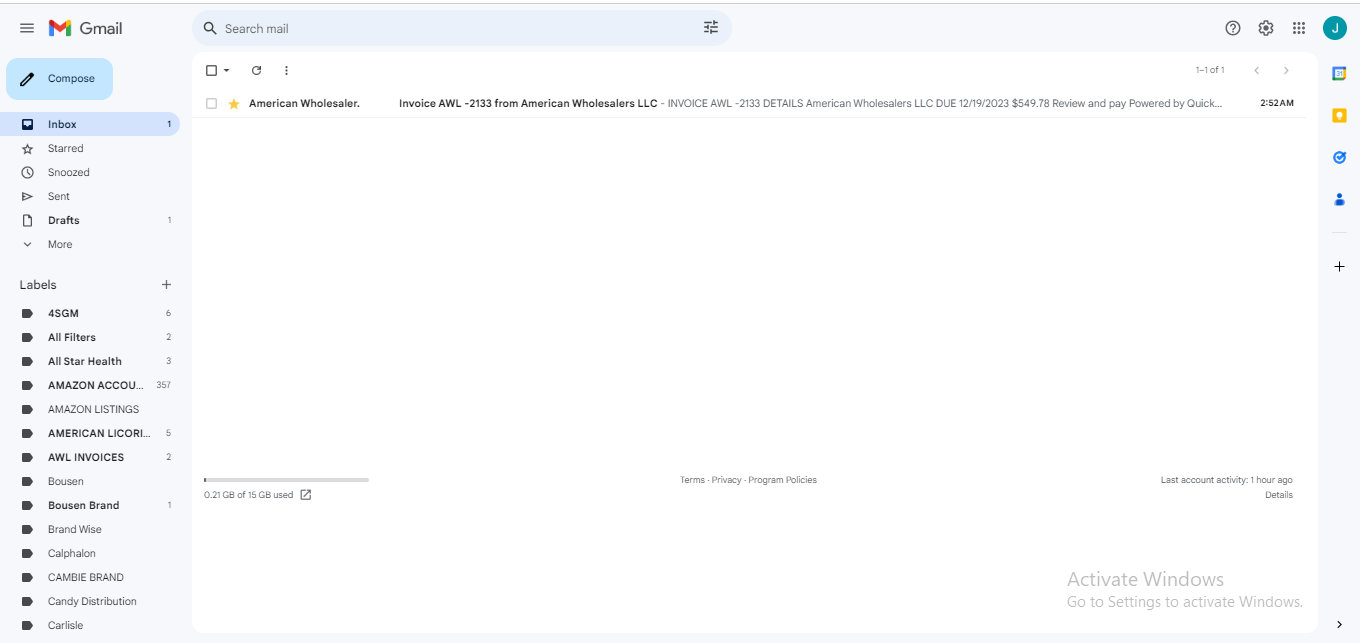Open the 4SGM label
1360x643 pixels.
[90, 313]
